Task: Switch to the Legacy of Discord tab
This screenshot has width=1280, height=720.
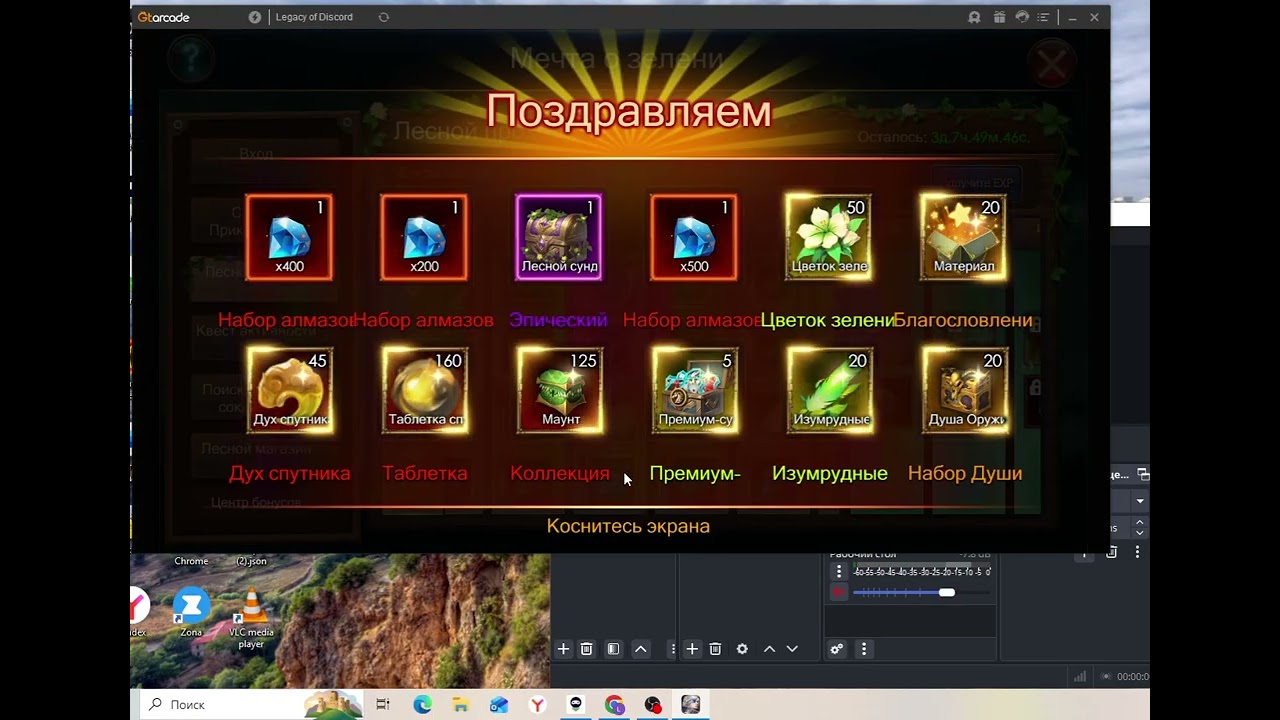Action: pos(314,17)
